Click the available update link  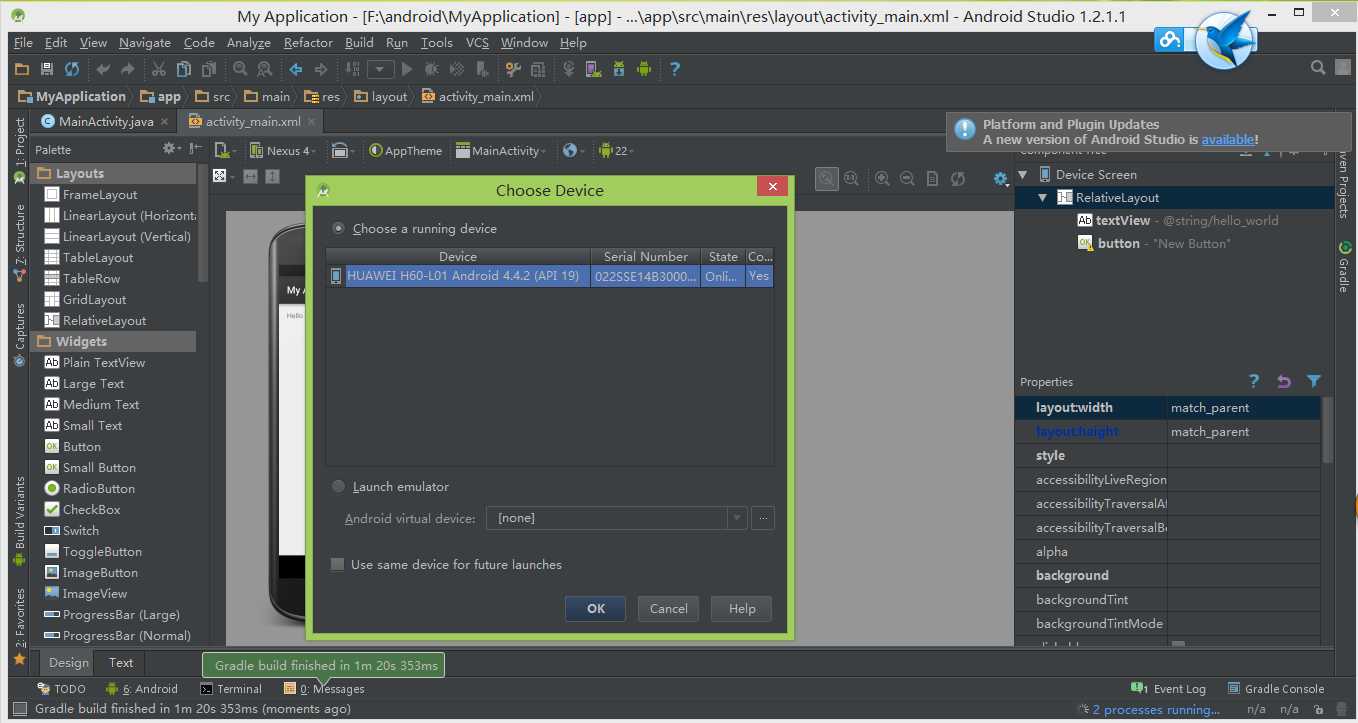[1227, 139]
